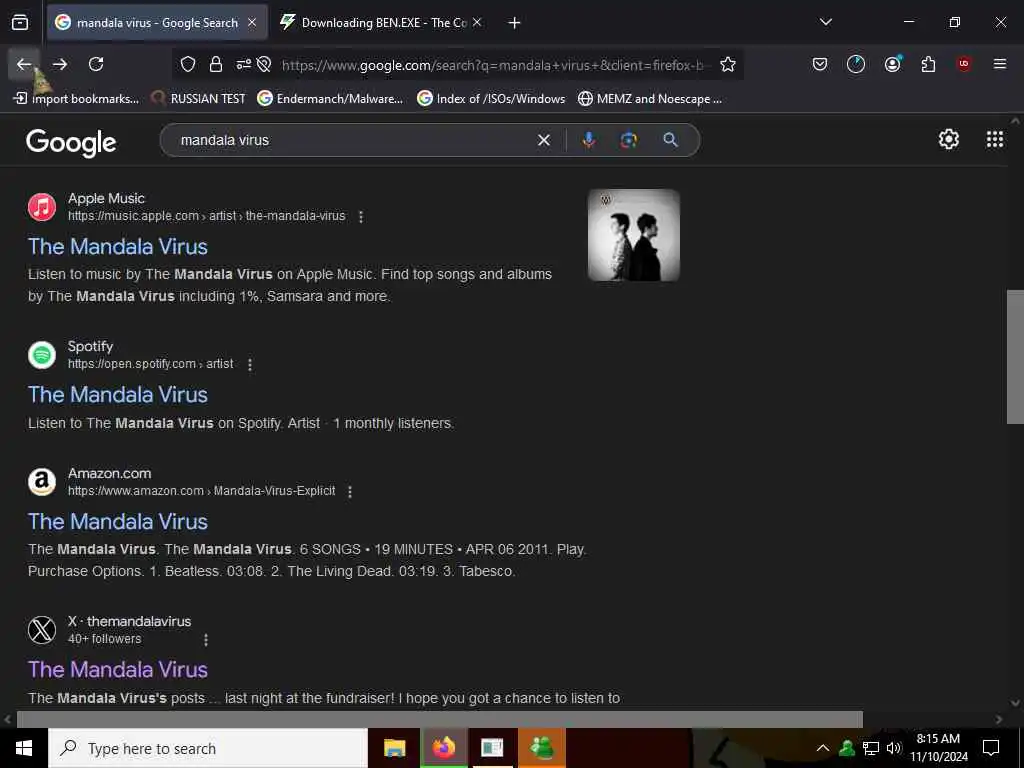Open the Google apps grid
The width and height of the screenshot is (1024, 768).
[995, 139]
